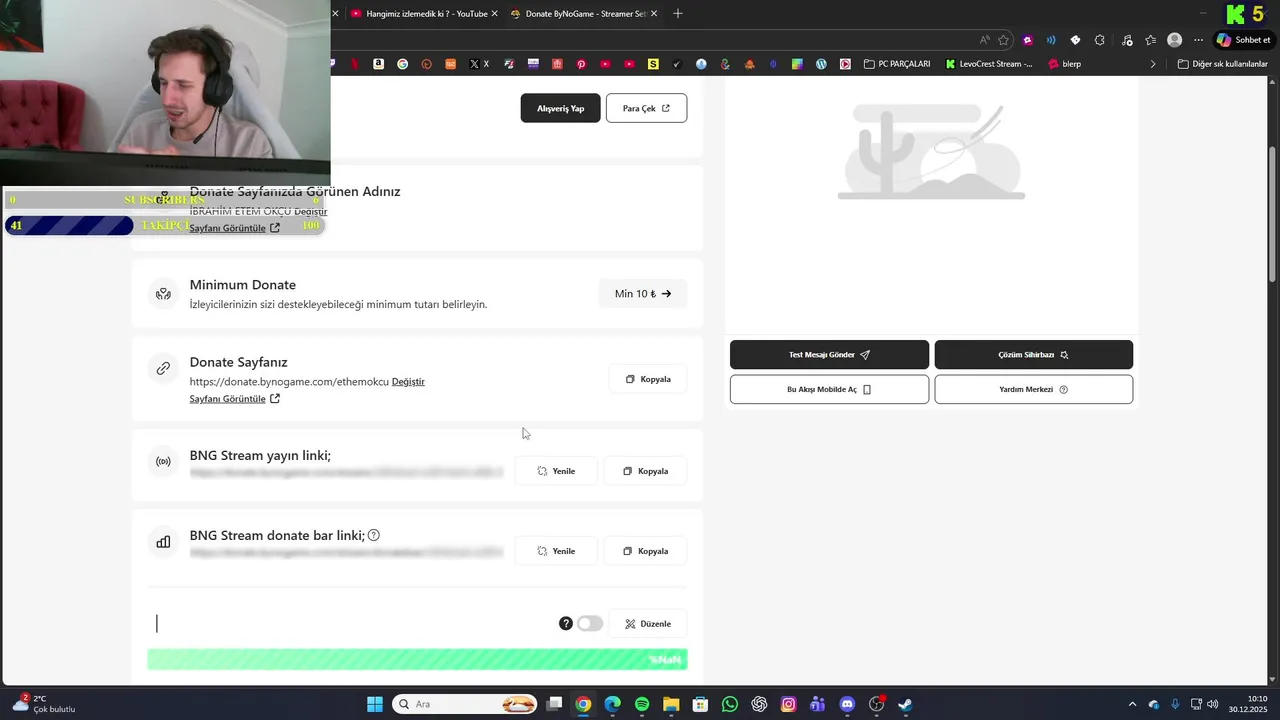The width and height of the screenshot is (1280, 720).
Task: Open the help info icon after donate bar linki
Action: [374, 535]
